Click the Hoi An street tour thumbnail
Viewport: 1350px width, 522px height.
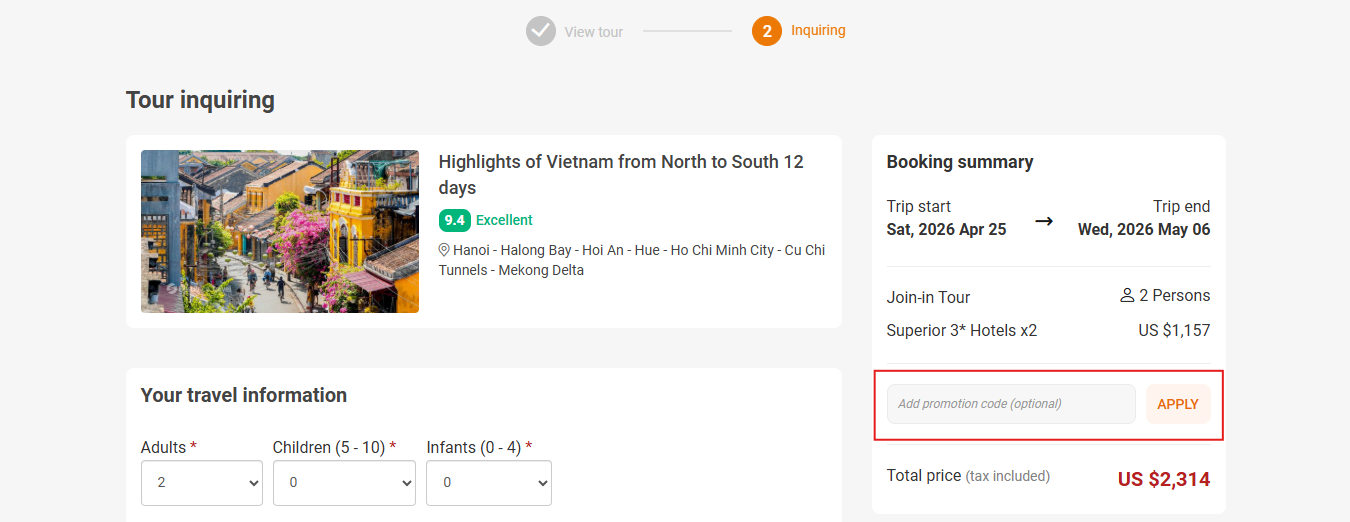point(280,231)
